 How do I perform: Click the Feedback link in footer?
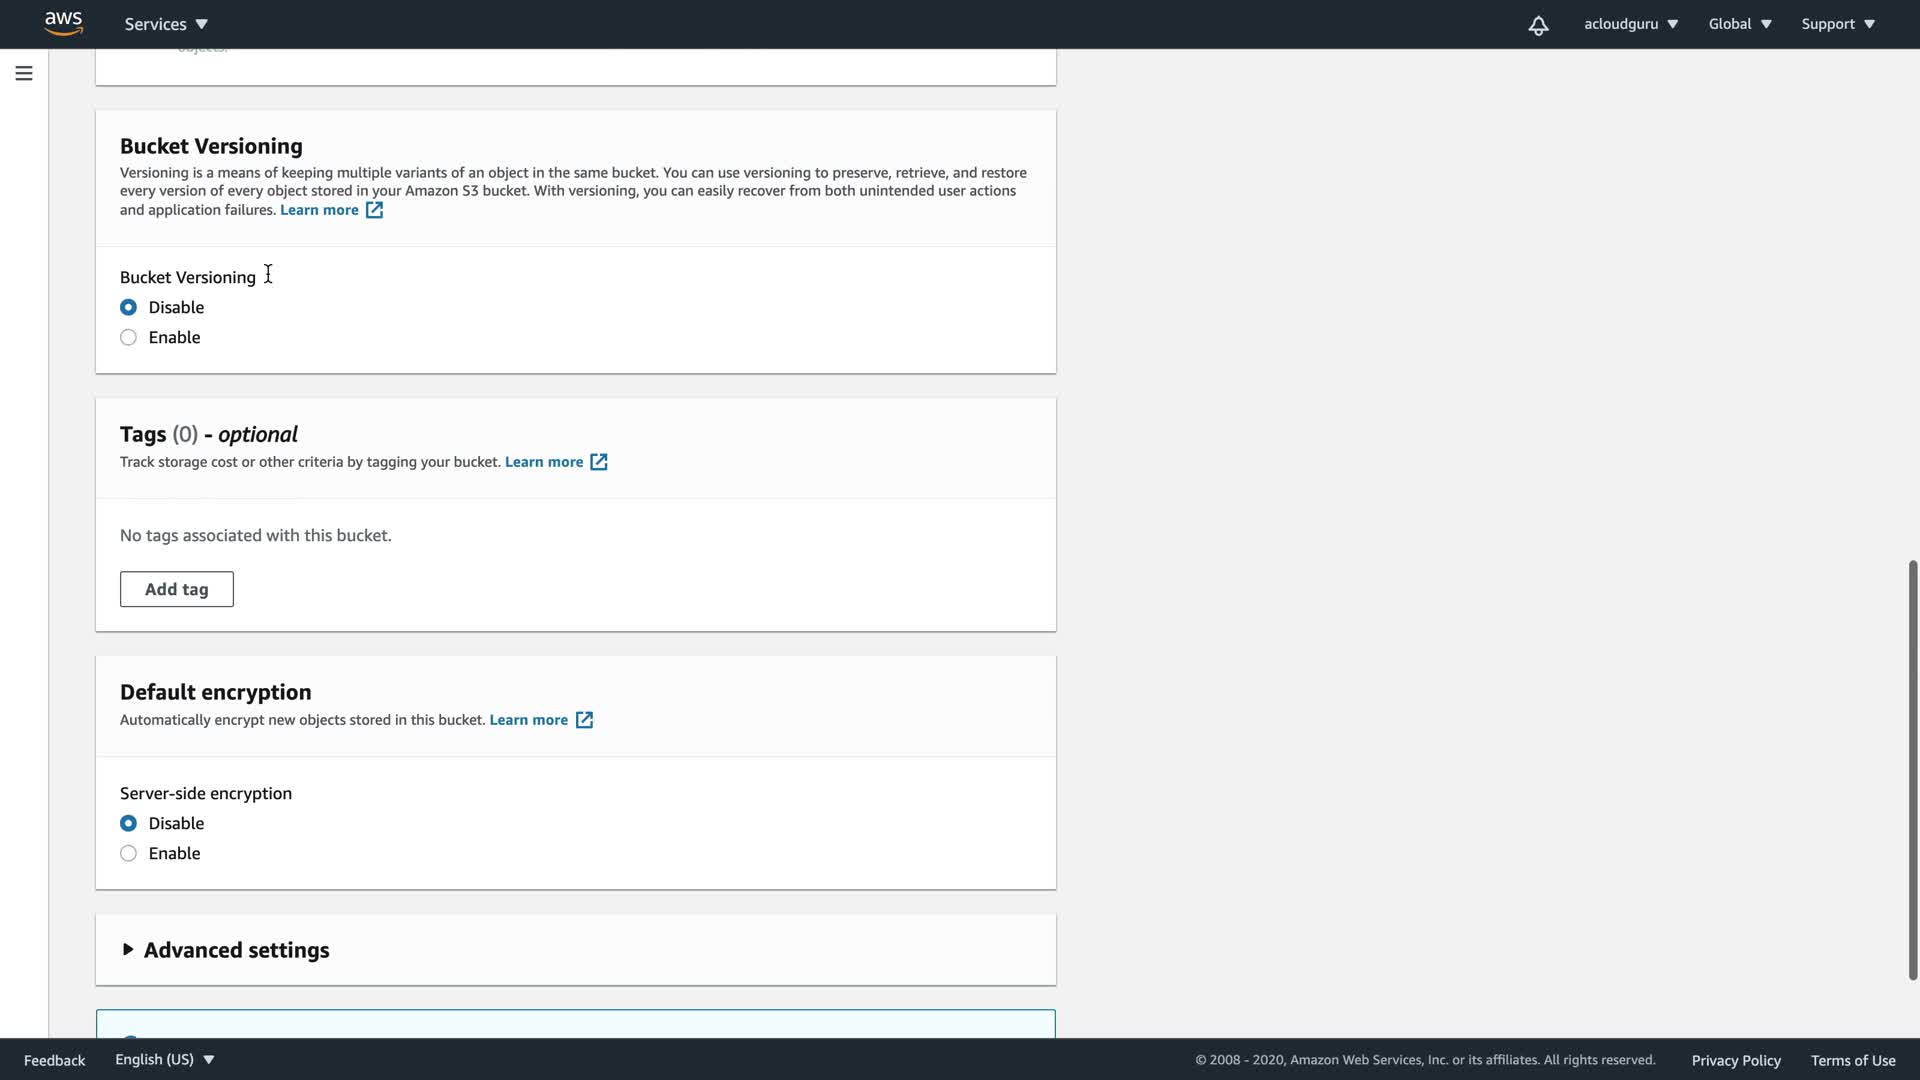click(x=55, y=1061)
